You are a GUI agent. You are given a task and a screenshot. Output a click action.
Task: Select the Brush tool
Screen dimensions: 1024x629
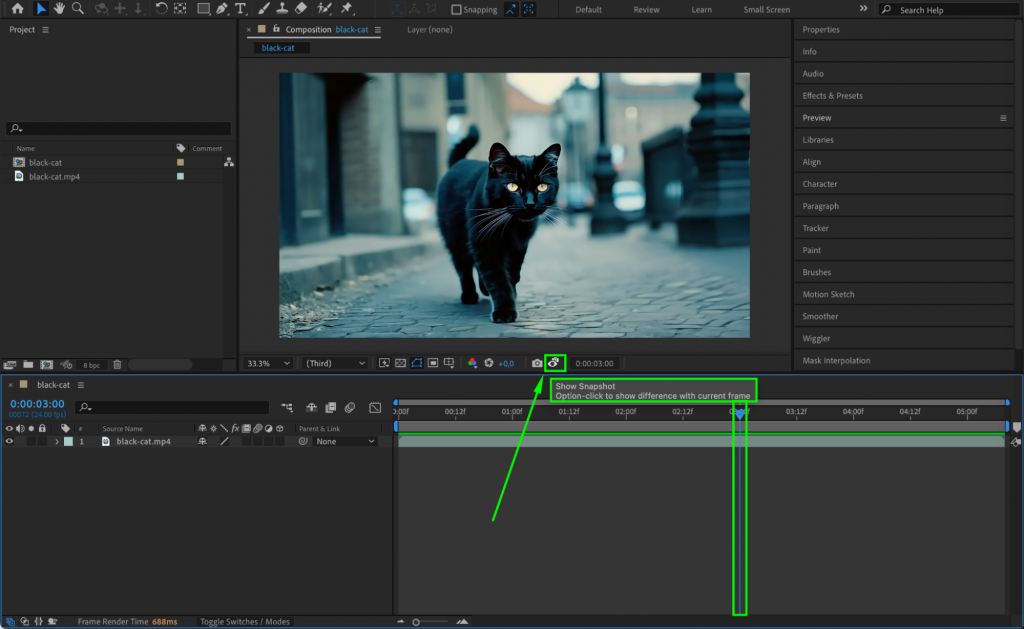(x=262, y=9)
